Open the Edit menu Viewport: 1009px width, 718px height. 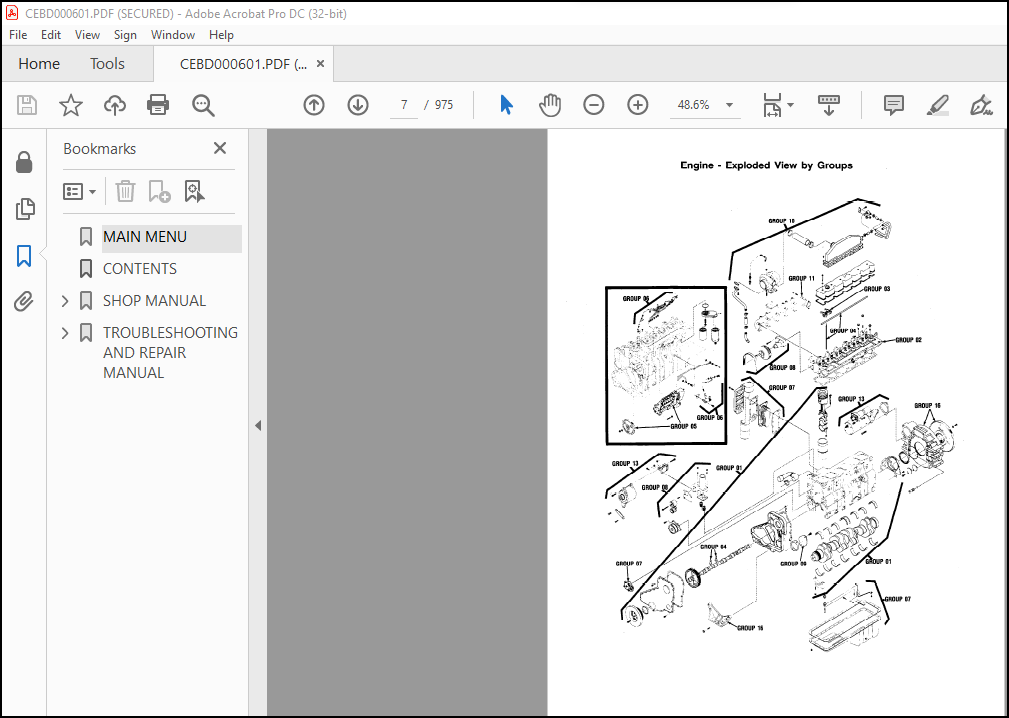click(51, 35)
